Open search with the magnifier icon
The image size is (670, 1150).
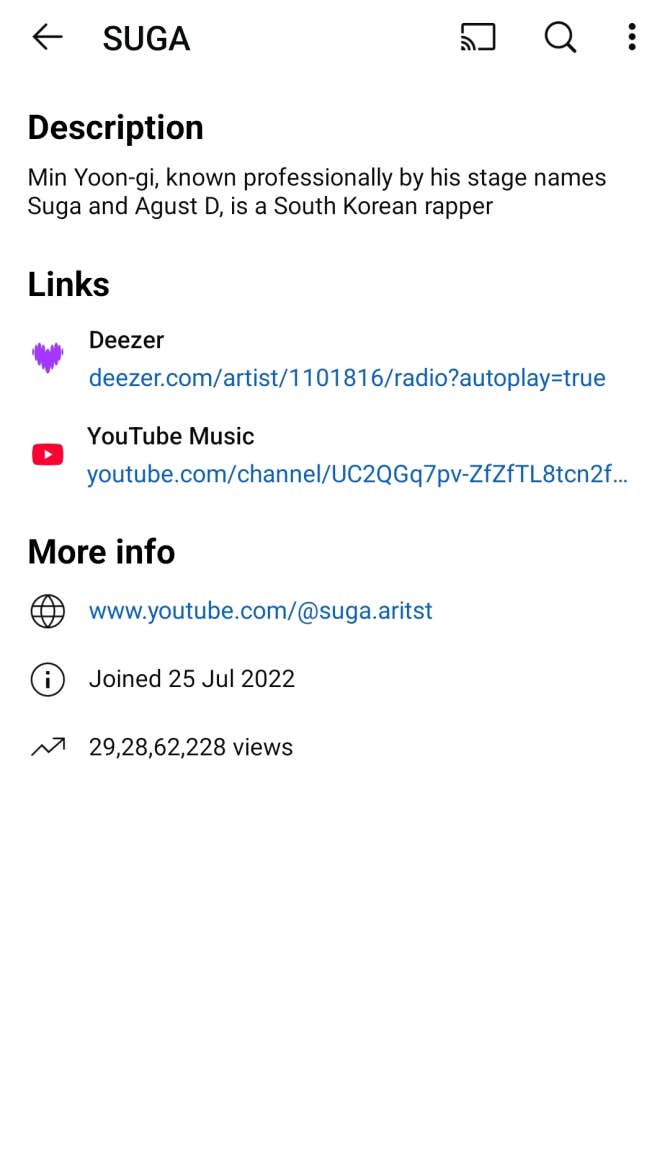tap(560, 38)
